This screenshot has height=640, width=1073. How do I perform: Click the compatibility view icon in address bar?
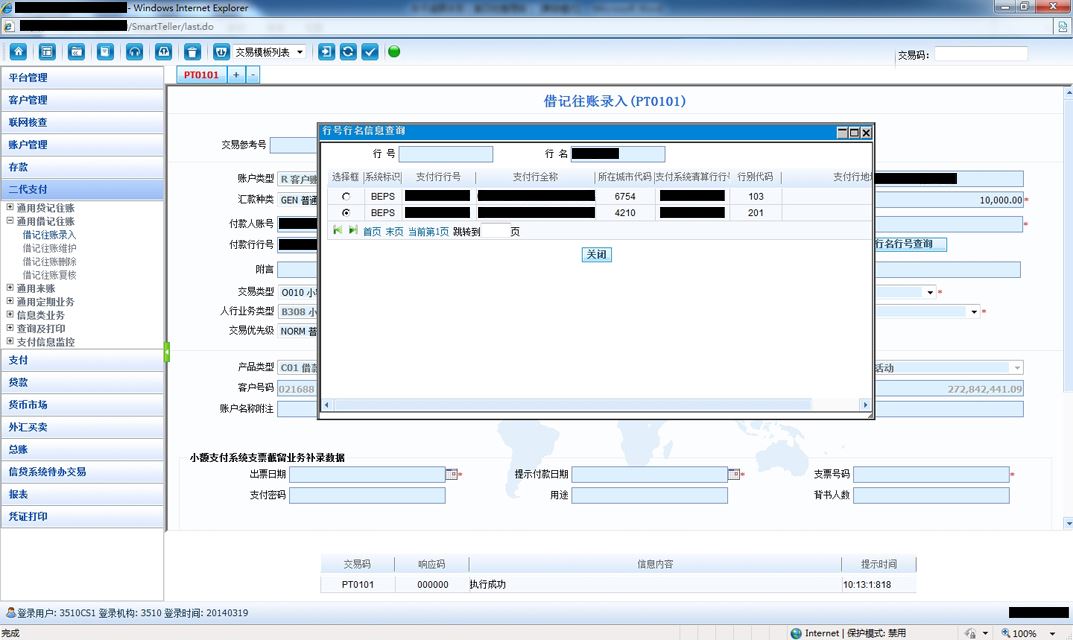[x=1063, y=26]
